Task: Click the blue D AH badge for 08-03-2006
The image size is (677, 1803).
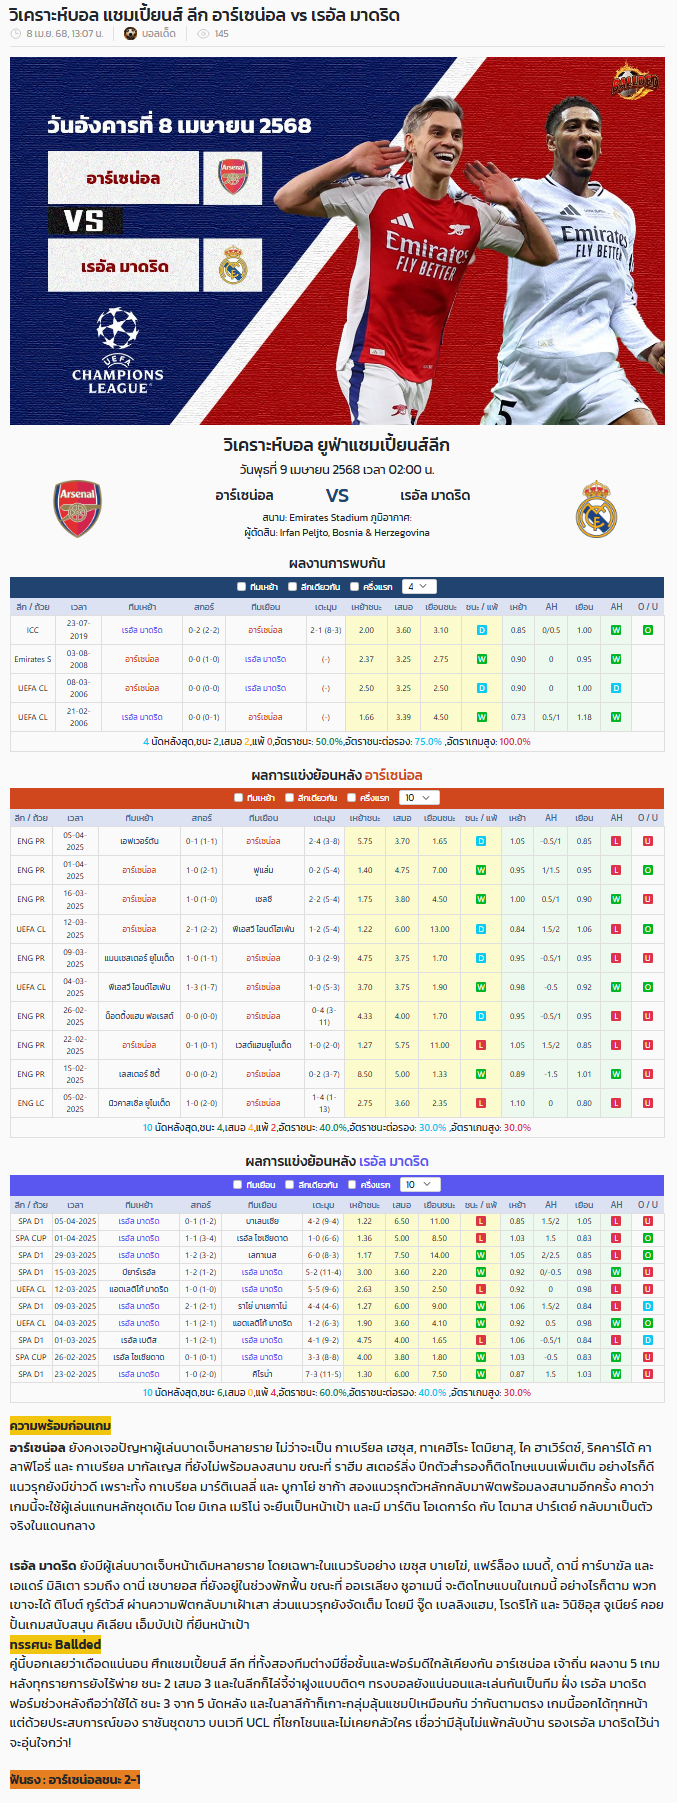Action: point(616,688)
